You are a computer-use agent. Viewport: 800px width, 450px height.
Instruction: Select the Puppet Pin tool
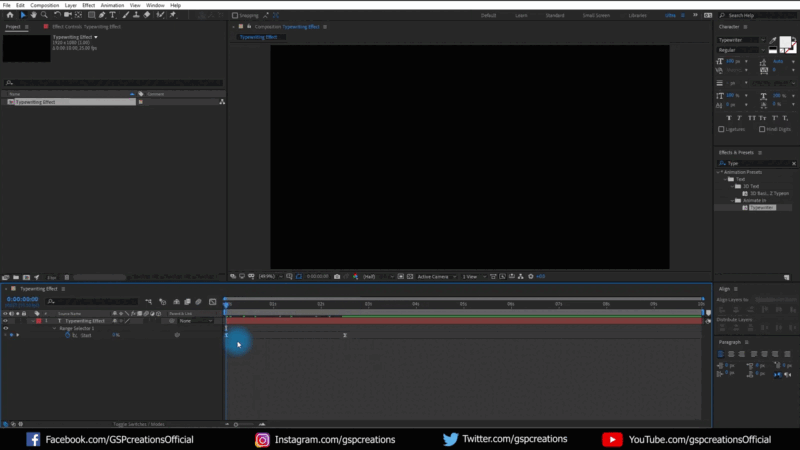pyautogui.click(x=173, y=15)
